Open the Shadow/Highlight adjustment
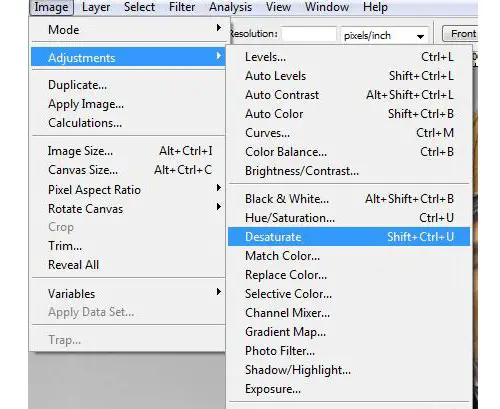 pos(349,370)
